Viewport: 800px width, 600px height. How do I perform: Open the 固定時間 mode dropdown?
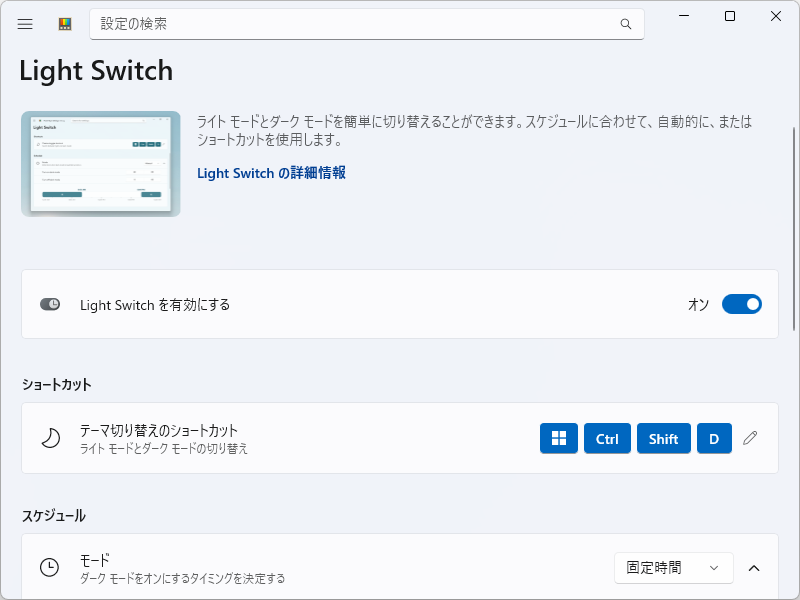point(673,568)
